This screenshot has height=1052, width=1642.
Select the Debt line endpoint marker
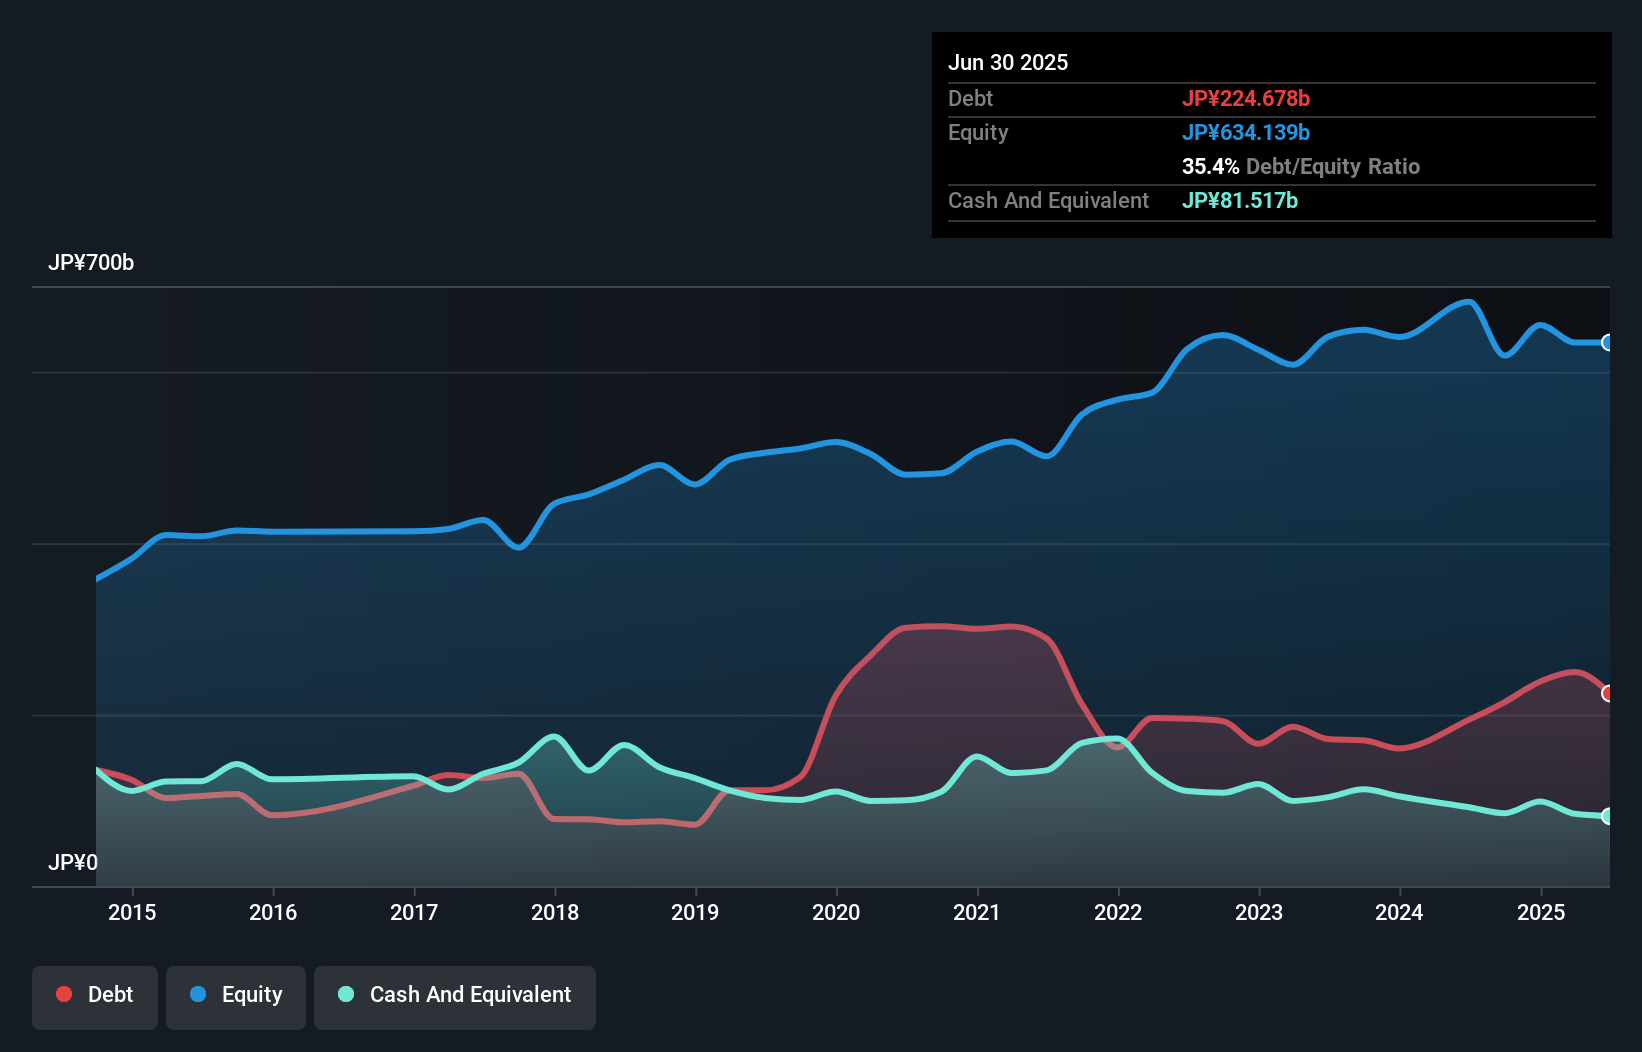(1609, 692)
